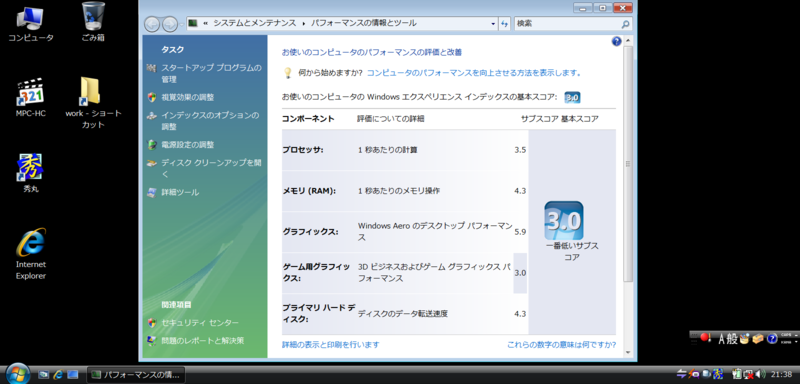The image size is (800, 384).
Task: Open the recent pages dropdown arrow
Action: [182, 24]
